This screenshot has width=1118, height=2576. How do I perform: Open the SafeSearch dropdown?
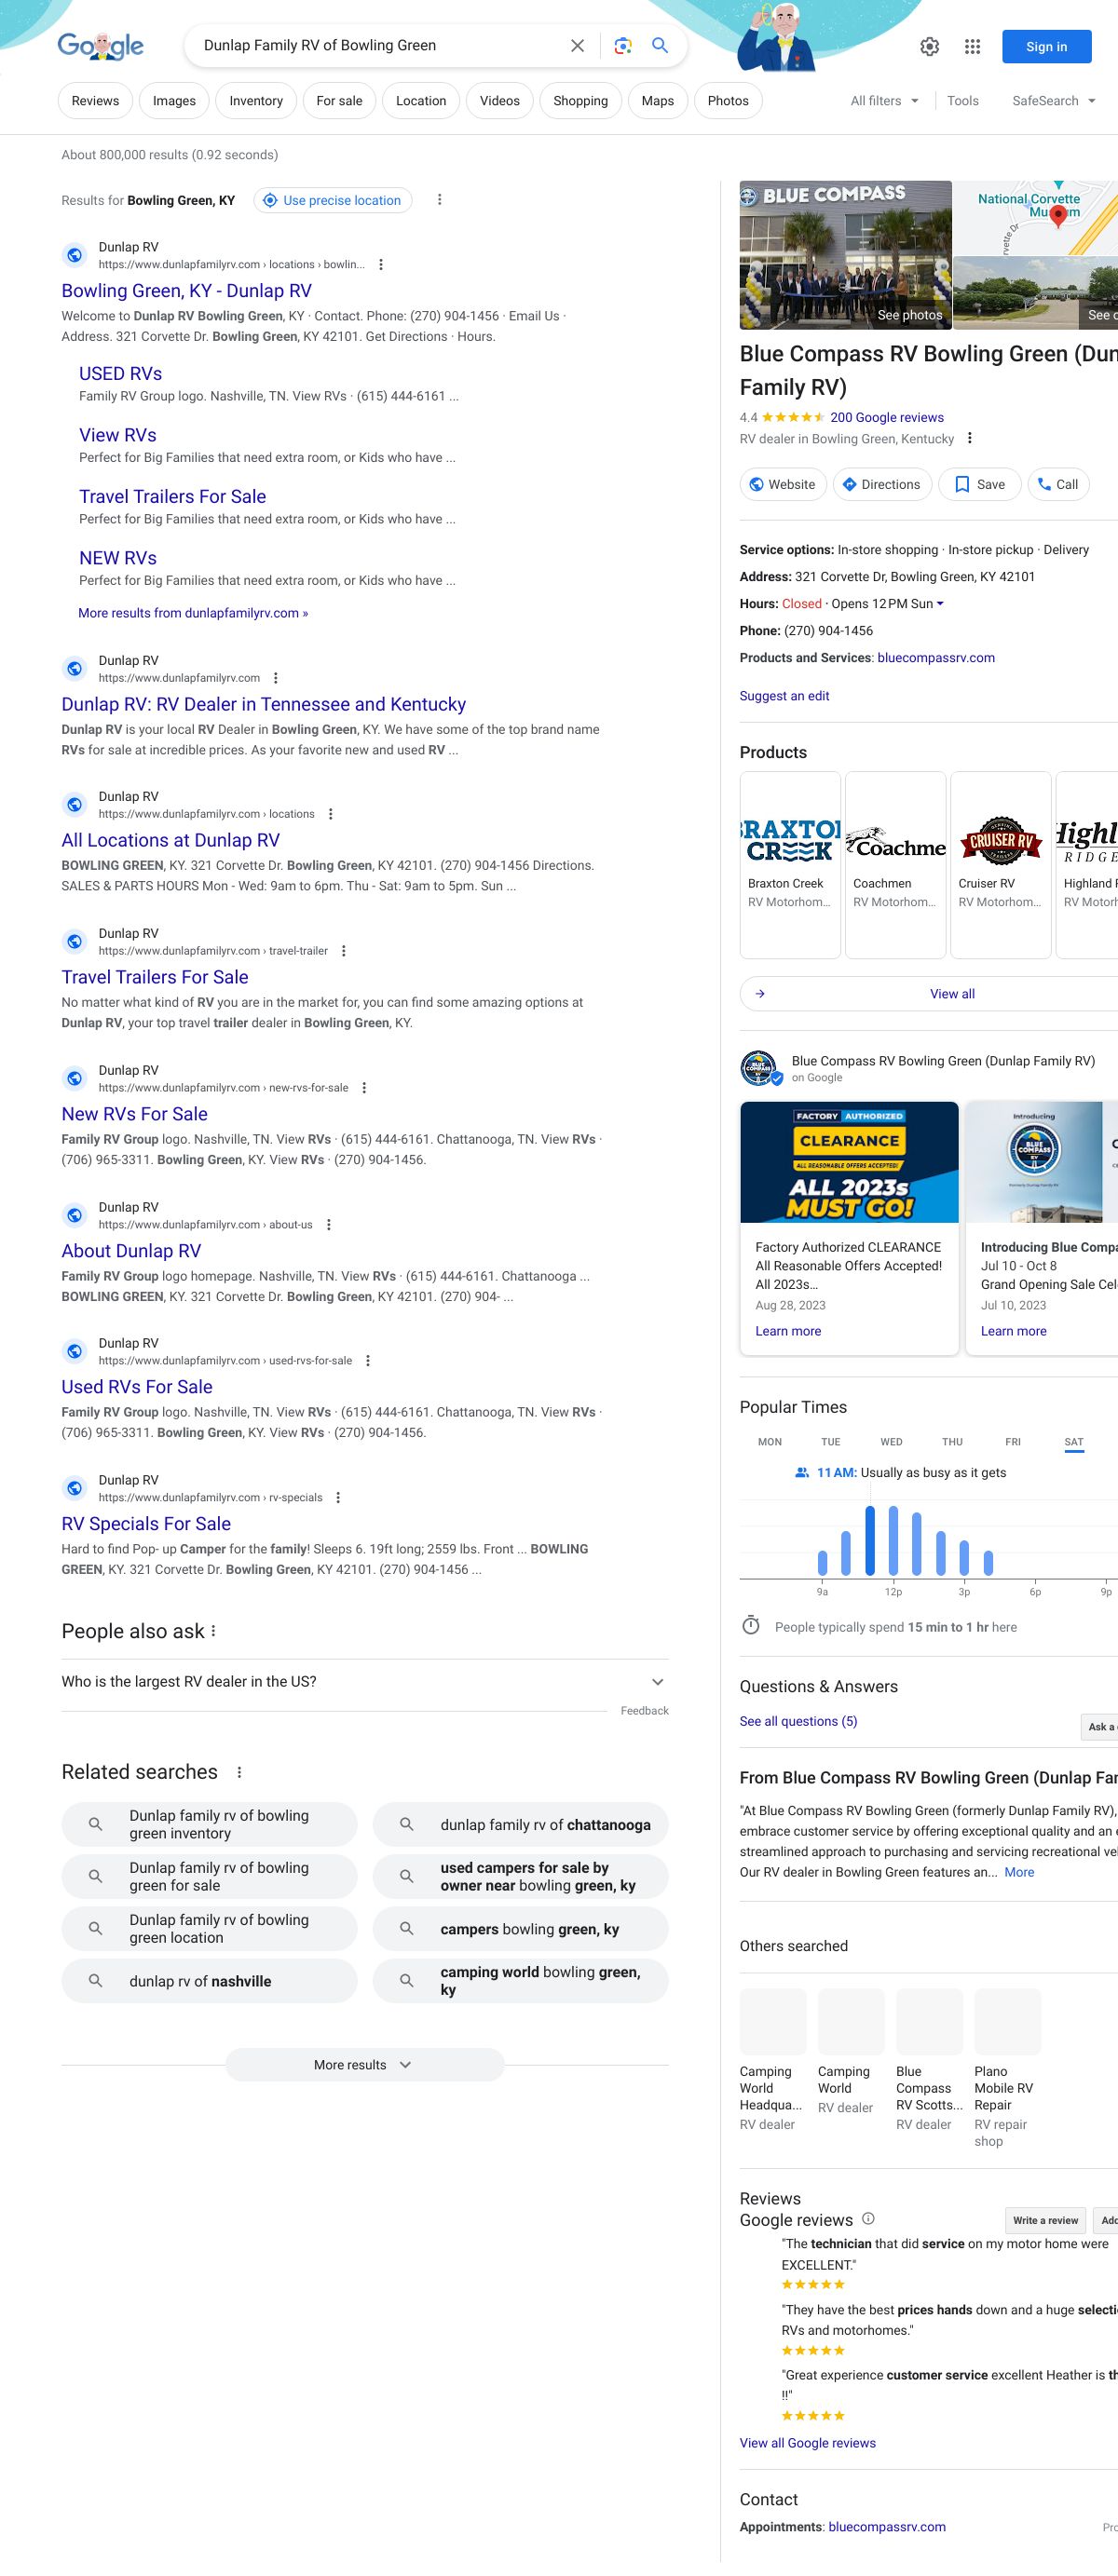pyautogui.click(x=1053, y=101)
